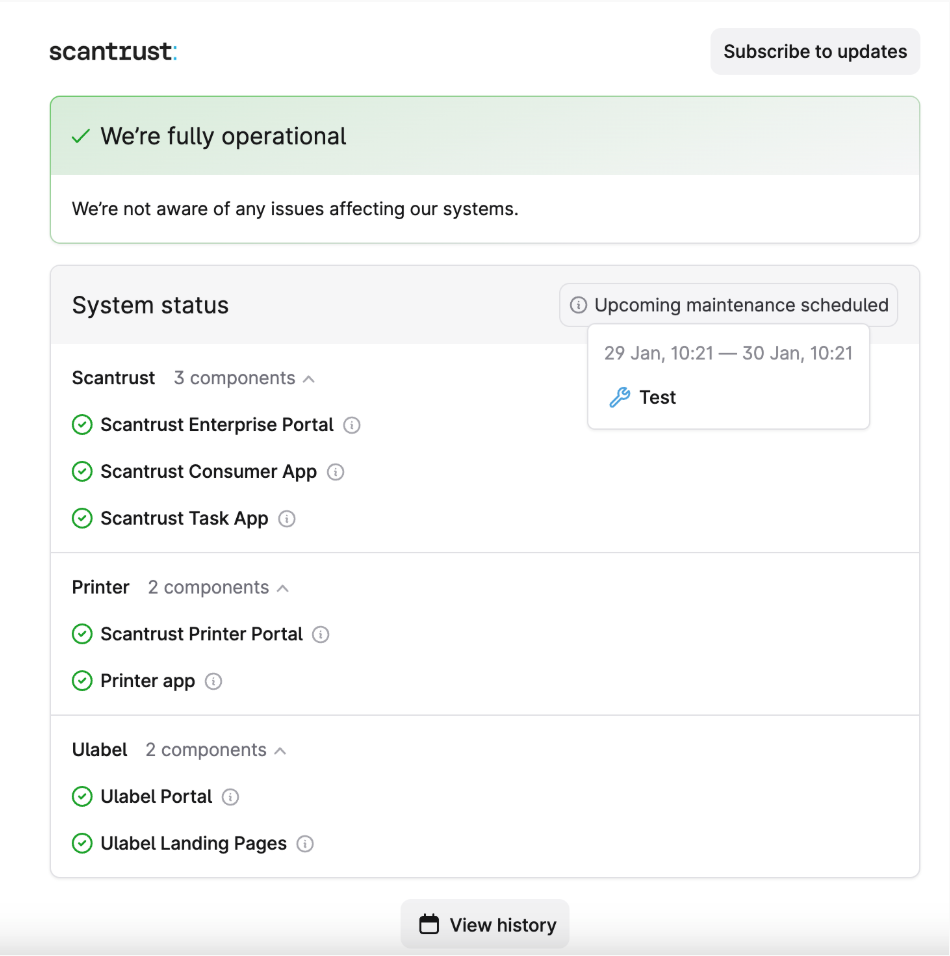Click status icon for Scantrust Enterprise Portal
Image resolution: width=950 pixels, height=956 pixels.
click(82, 424)
